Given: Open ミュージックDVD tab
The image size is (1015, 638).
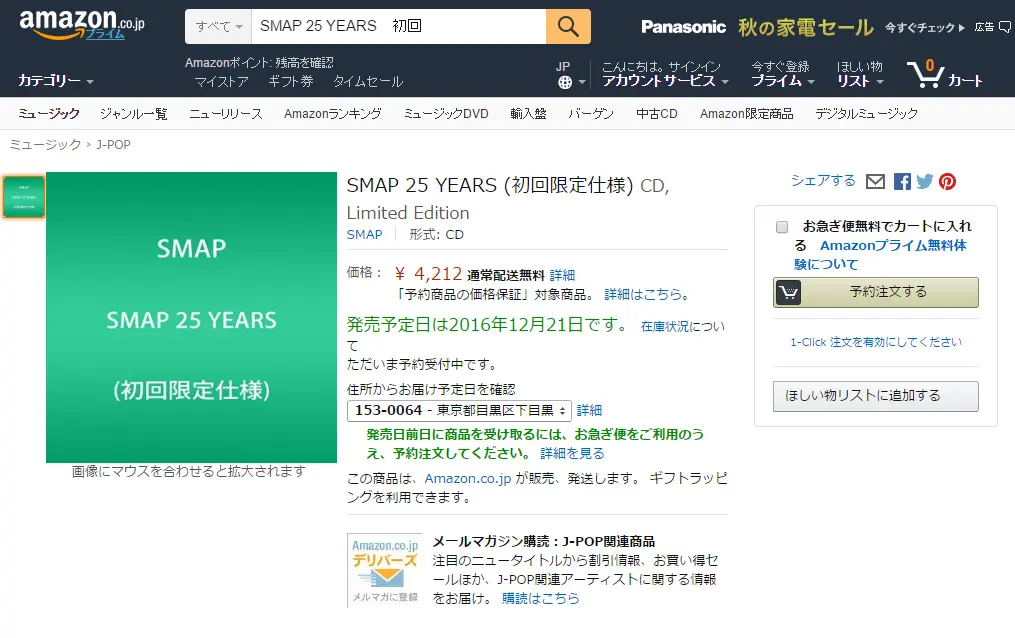Looking at the screenshot, I should (446, 114).
